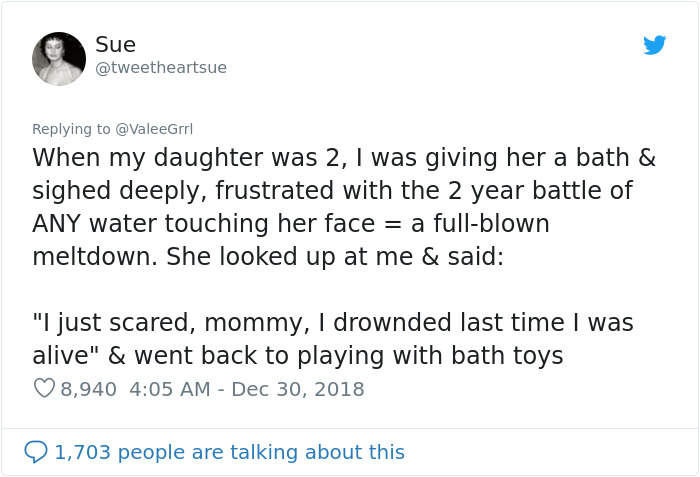Click the date 'Dec 30, 2018'
Screen dimensions: 700x477
click(x=298, y=388)
